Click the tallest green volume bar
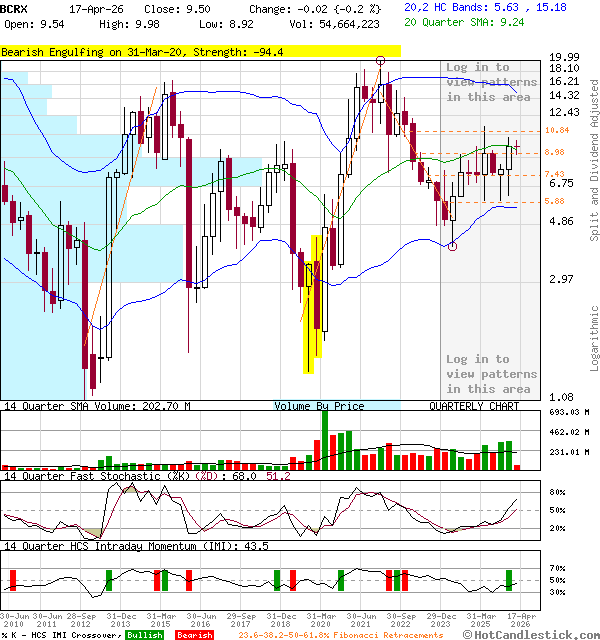Screen dimensions: 600x640 click(325, 439)
